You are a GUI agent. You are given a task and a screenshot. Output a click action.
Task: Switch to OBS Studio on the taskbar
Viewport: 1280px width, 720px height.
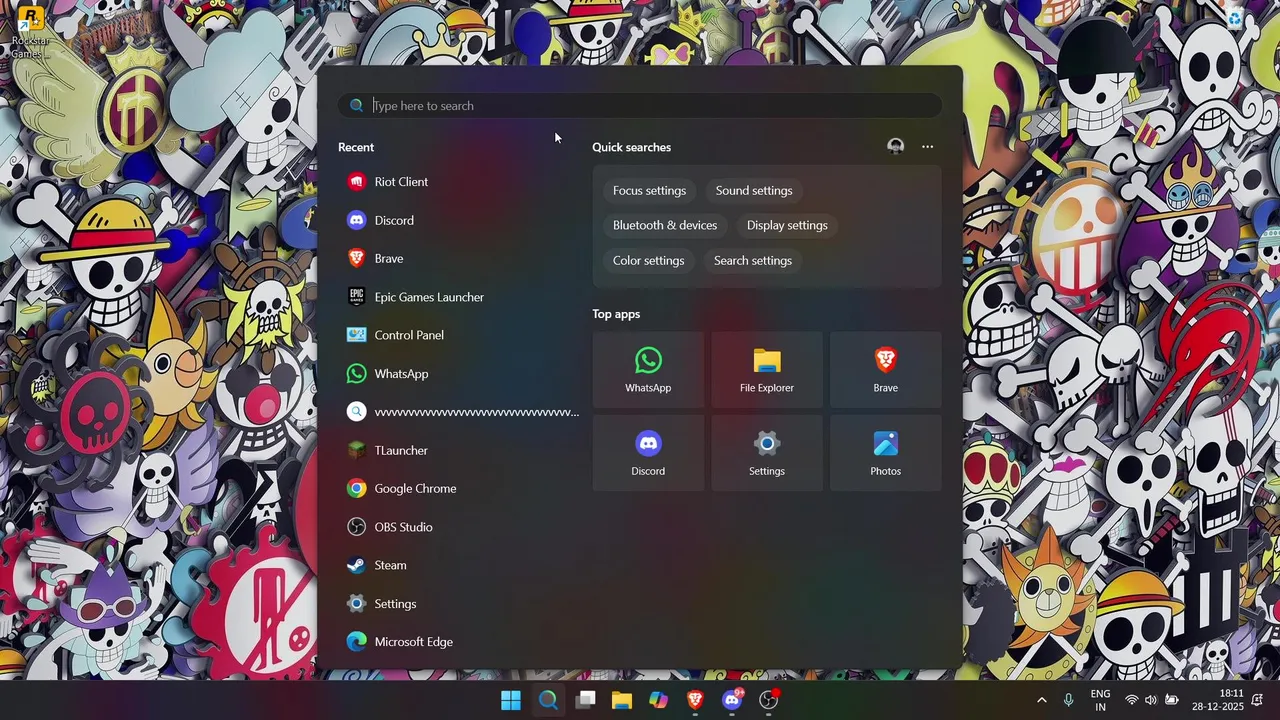769,700
